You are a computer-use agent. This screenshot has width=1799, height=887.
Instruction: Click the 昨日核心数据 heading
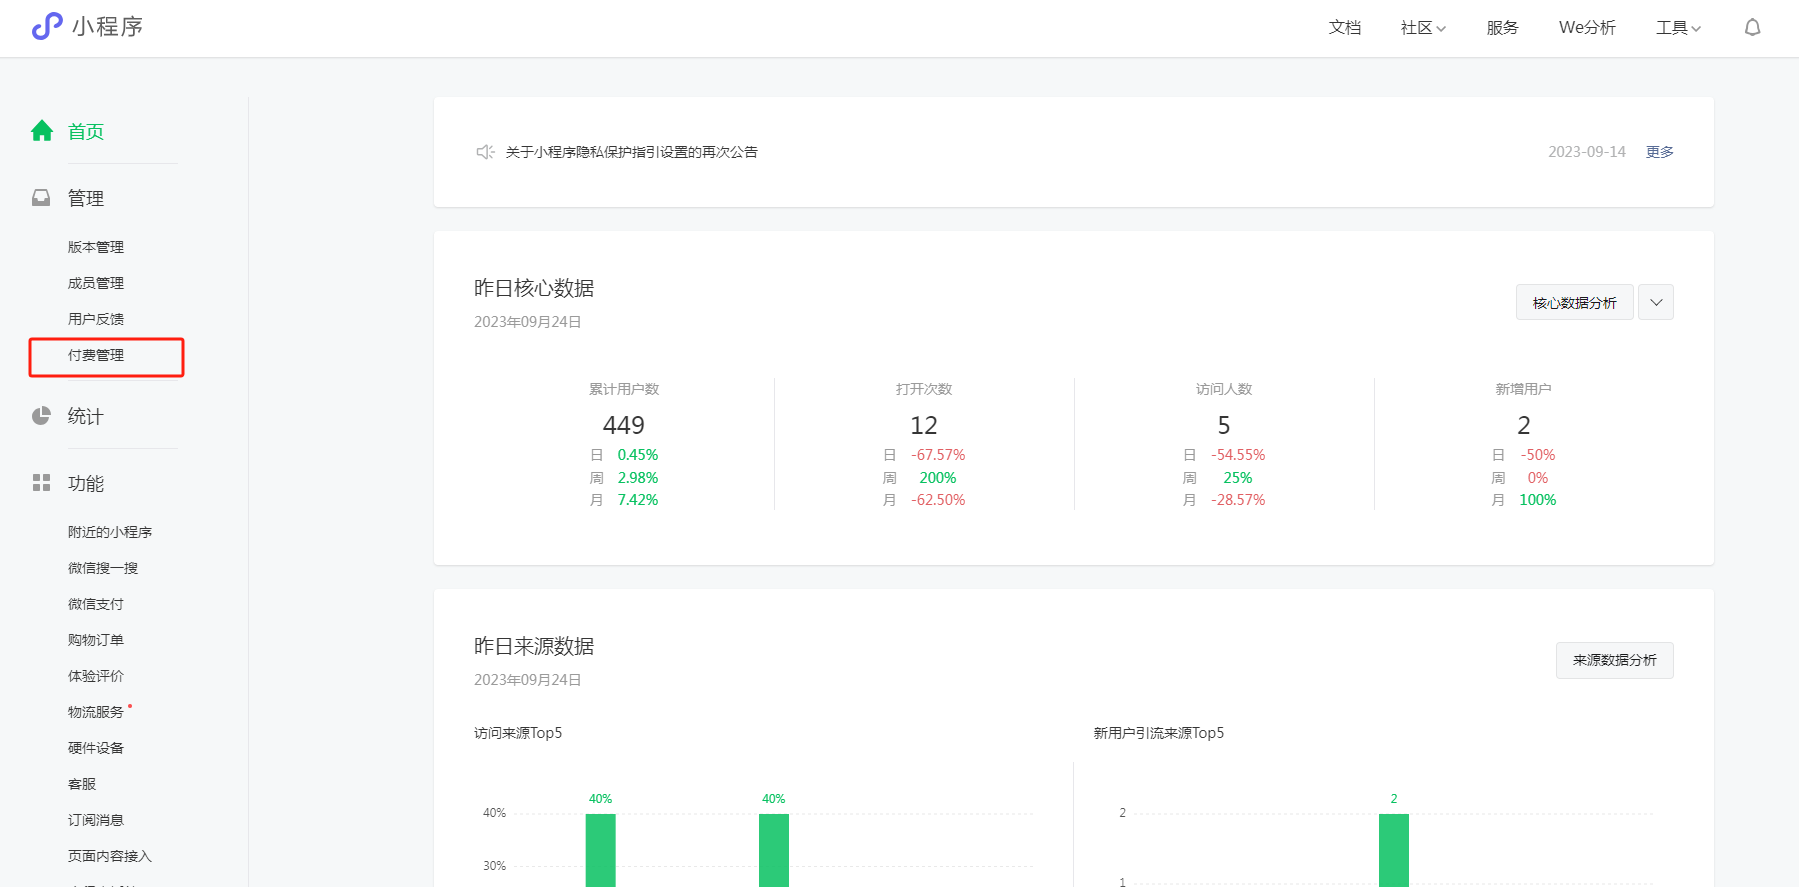tap(534, 288)
